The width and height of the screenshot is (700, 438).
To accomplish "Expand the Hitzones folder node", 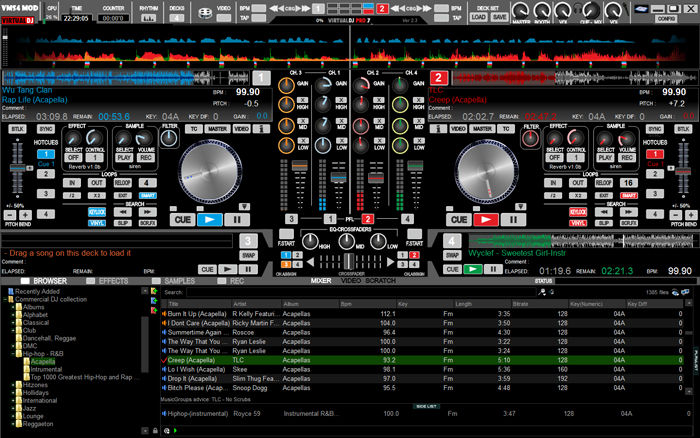I will pos(13,385).
